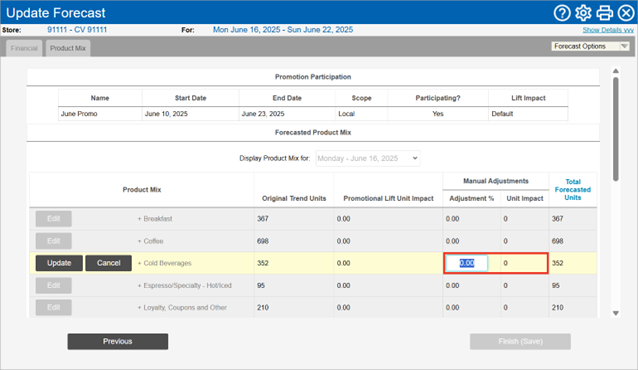This screenshot has width=638, height=370.
Task: Open settings gear icon in header
Action: (583, 13)
